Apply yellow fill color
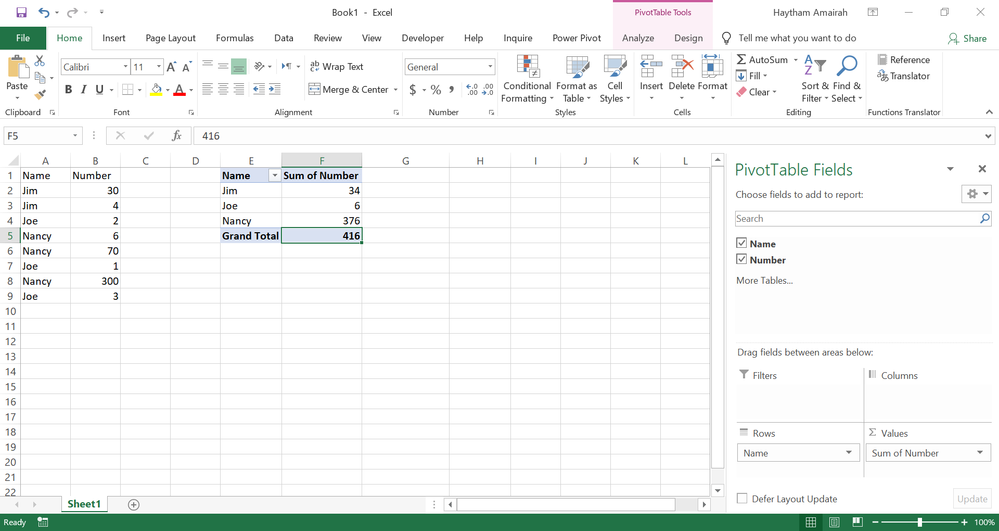 (x=156, y=90)
